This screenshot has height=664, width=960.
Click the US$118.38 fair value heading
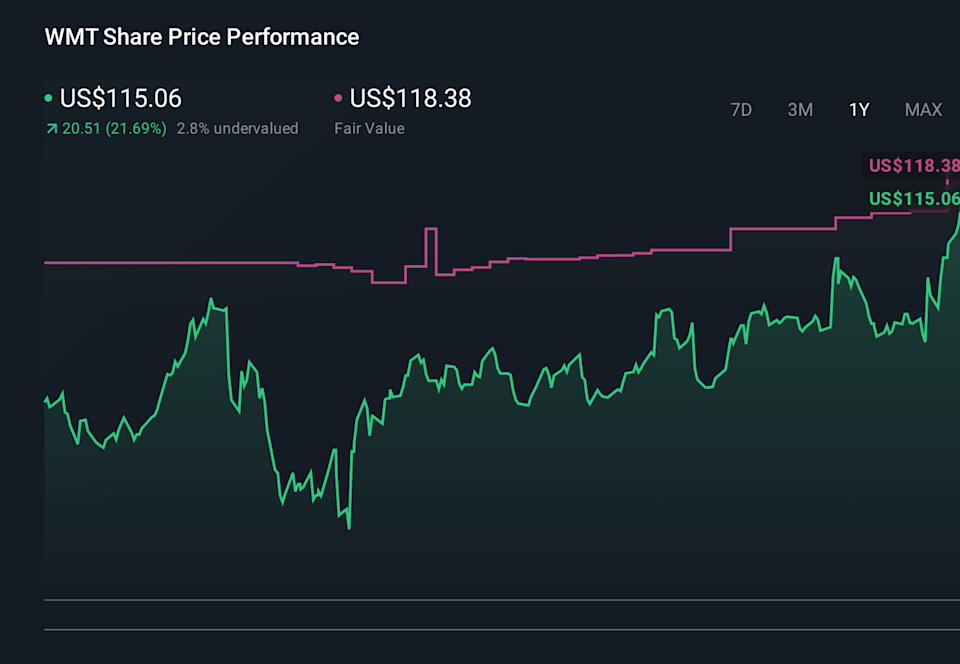(x=411, y=99)
